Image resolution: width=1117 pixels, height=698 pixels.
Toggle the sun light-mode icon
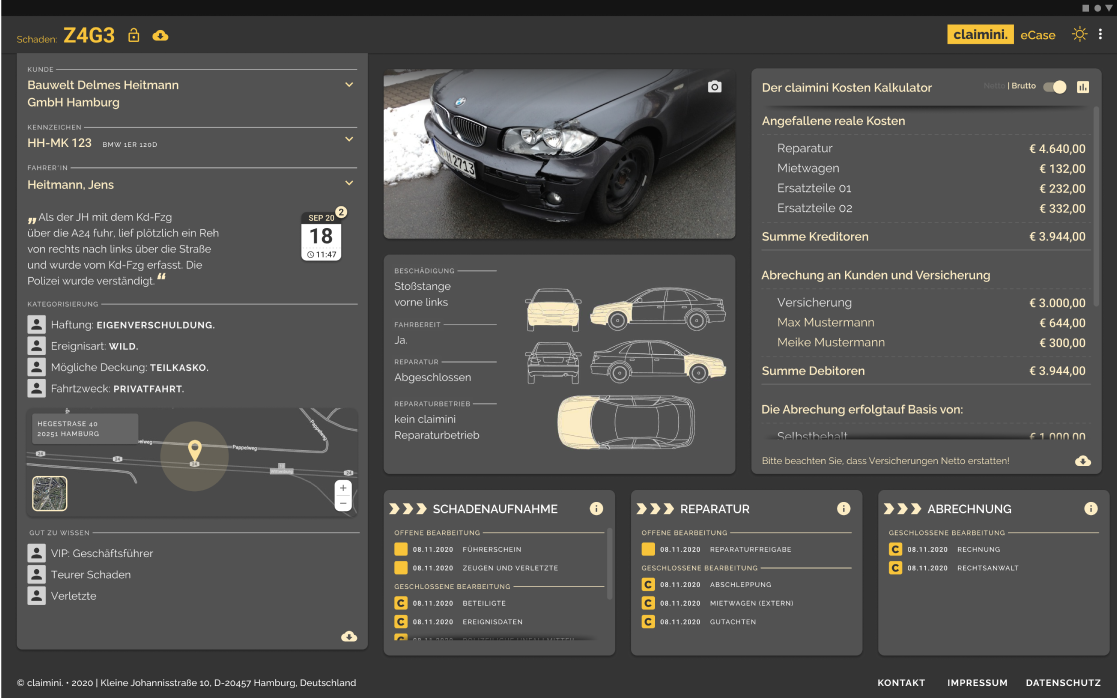[1079, 34]
